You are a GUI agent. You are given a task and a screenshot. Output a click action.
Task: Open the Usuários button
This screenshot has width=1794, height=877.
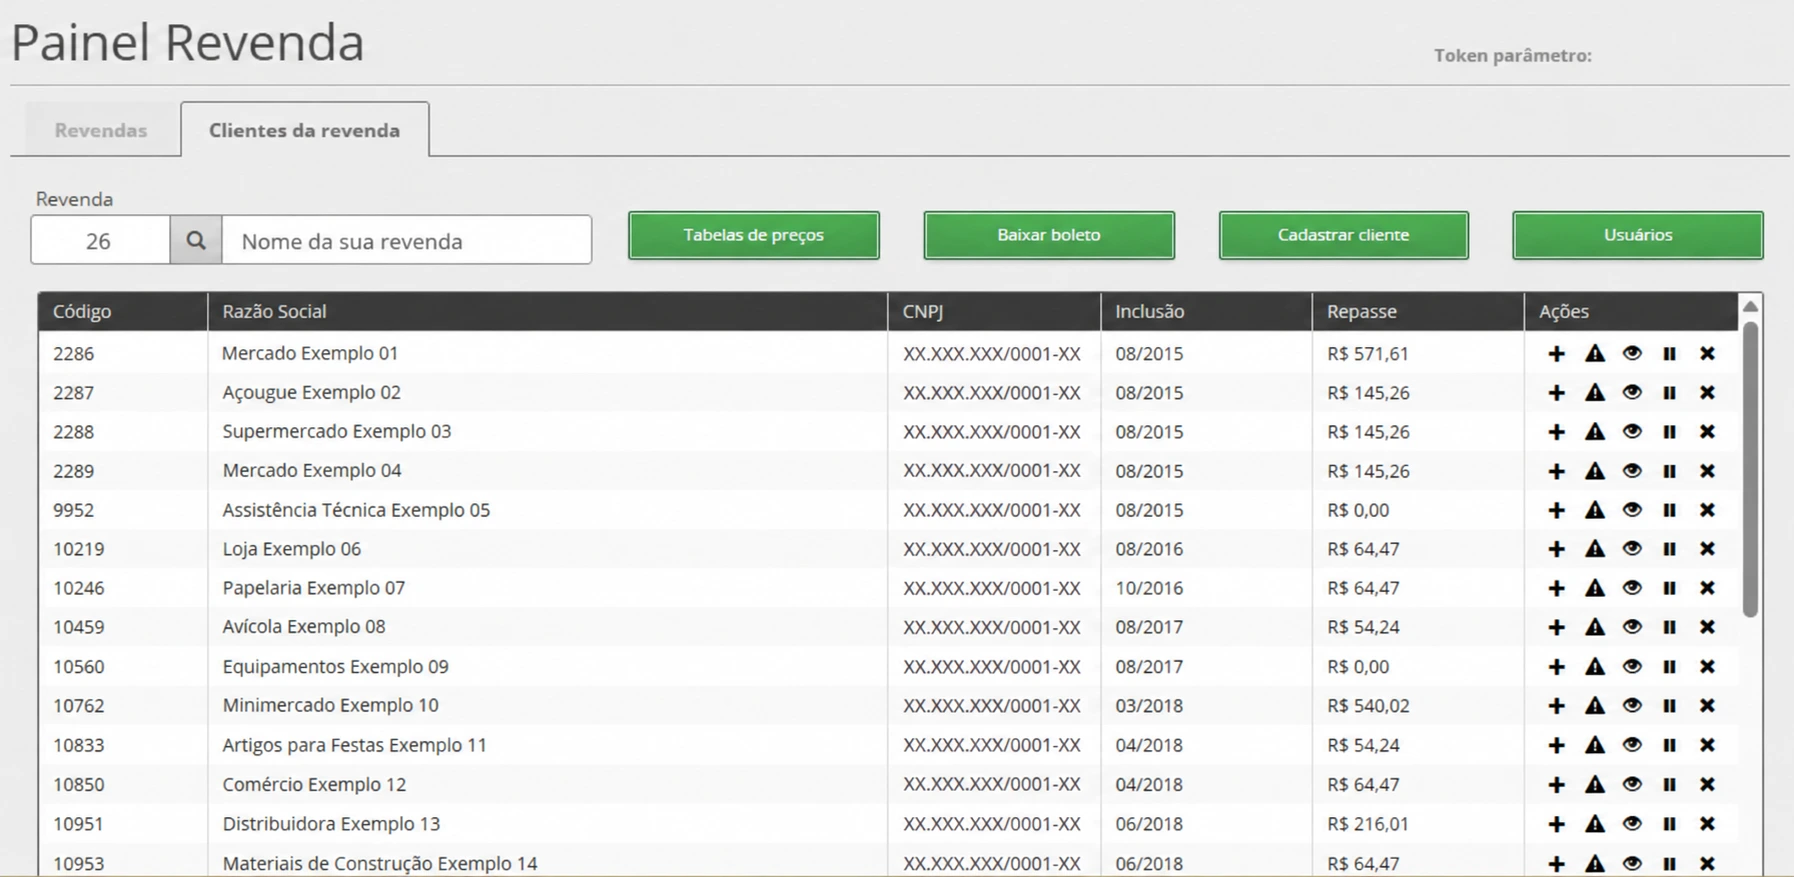pyautogui.click(x=1638, y=235)
